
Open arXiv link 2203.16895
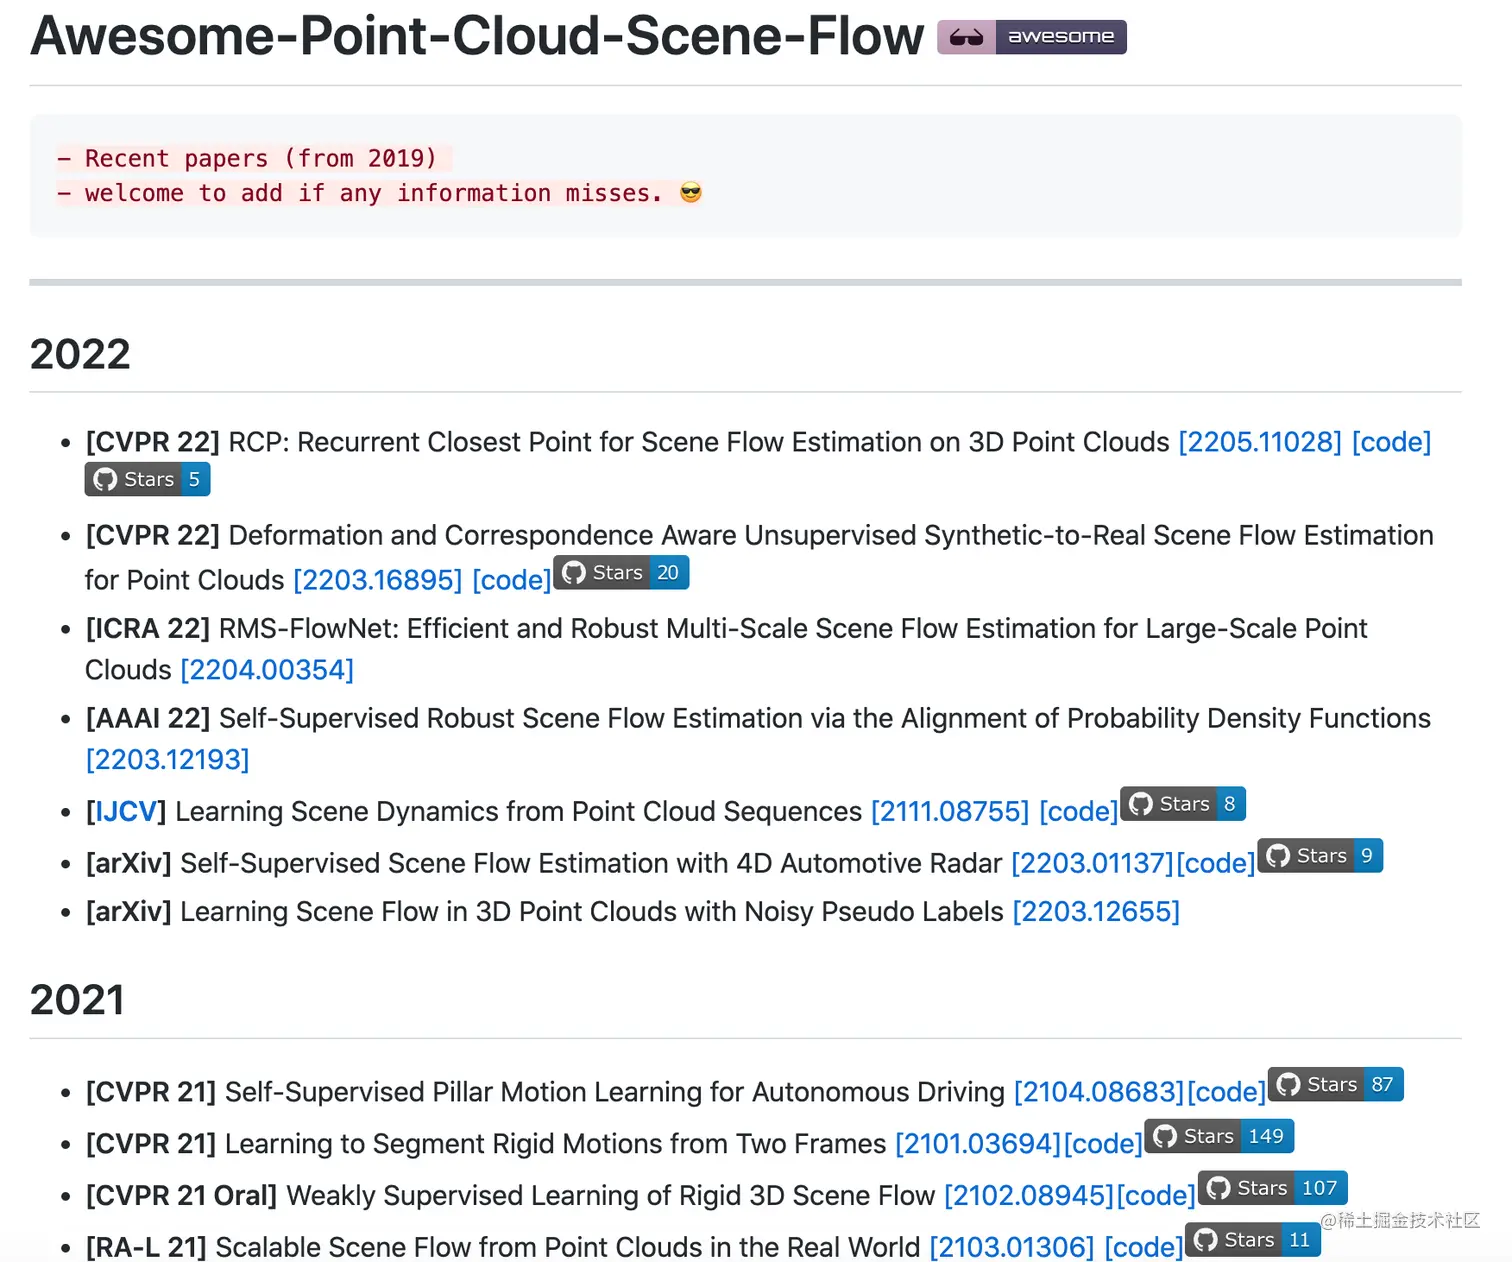[x=378, y=580]
